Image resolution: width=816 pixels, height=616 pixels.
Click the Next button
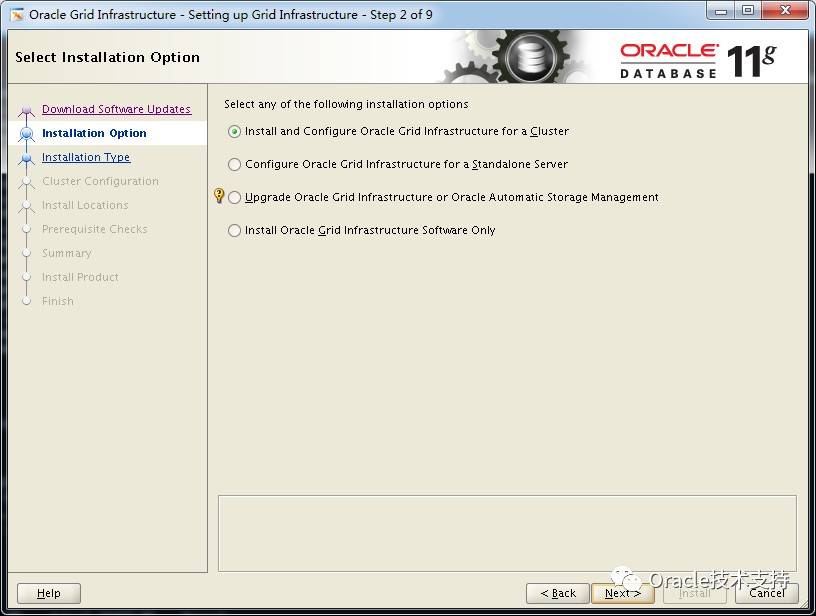coord(622,593)
